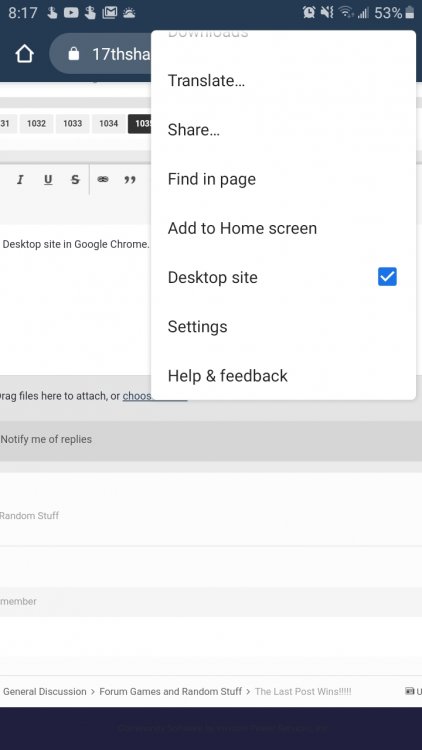Tap the muted sound status icon
422x750 pixels.
(x=327, y=12)
